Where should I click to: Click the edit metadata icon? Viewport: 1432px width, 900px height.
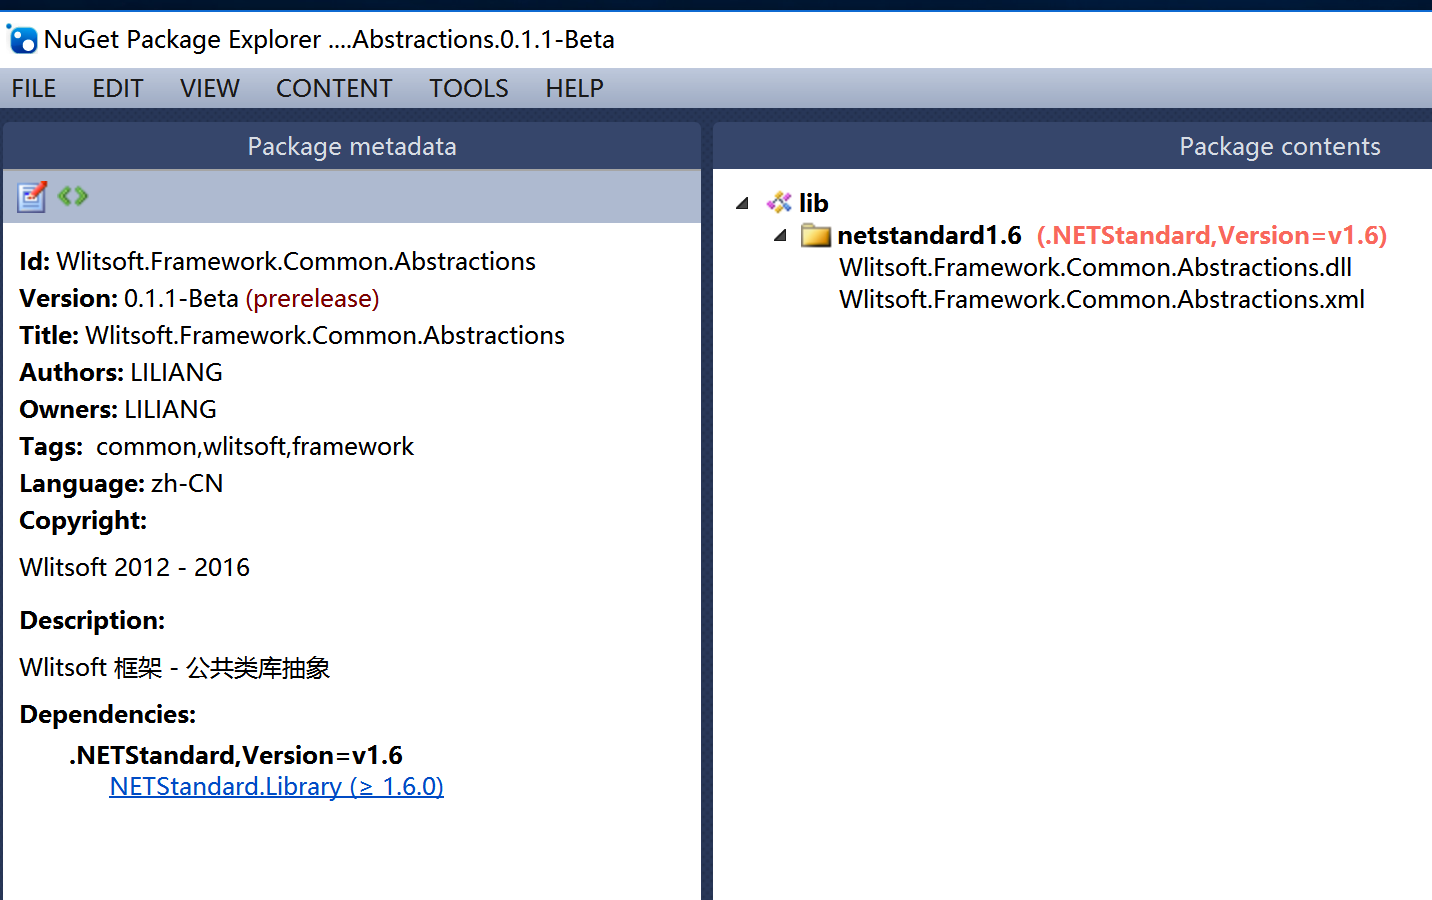coord(32,196)
